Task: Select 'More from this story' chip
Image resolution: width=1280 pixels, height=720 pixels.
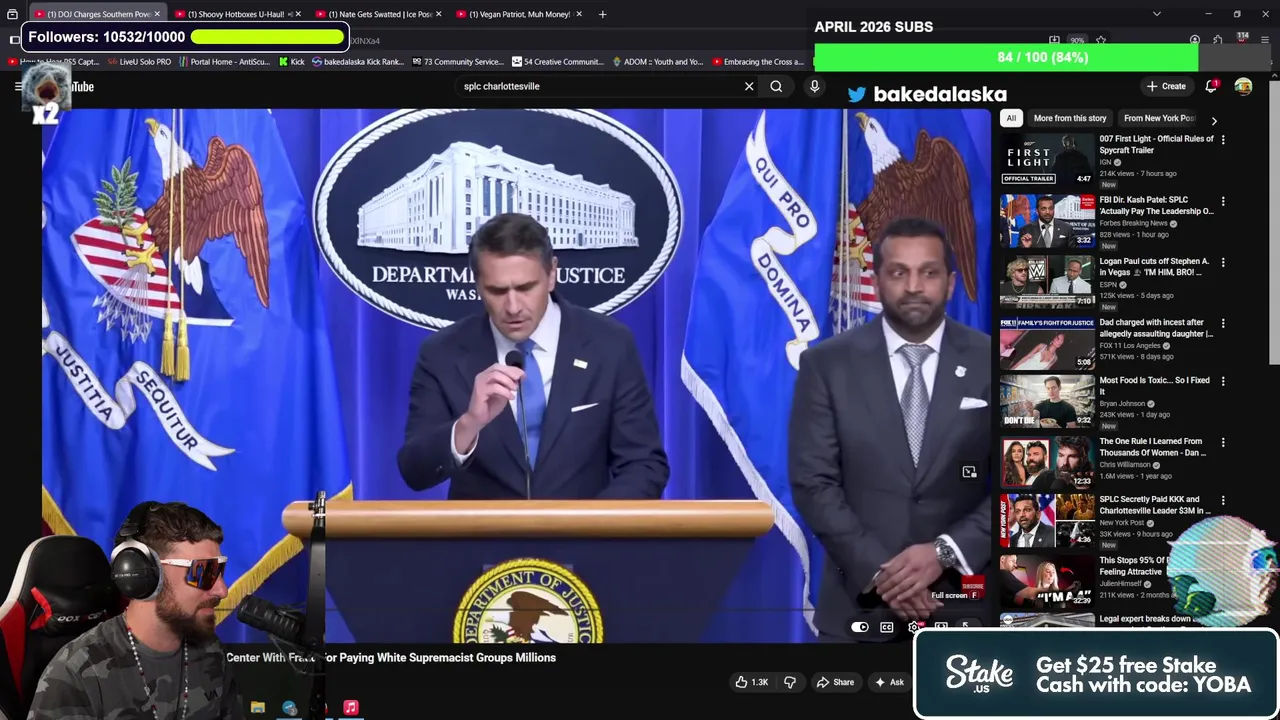Action: tap(1070, 118)
